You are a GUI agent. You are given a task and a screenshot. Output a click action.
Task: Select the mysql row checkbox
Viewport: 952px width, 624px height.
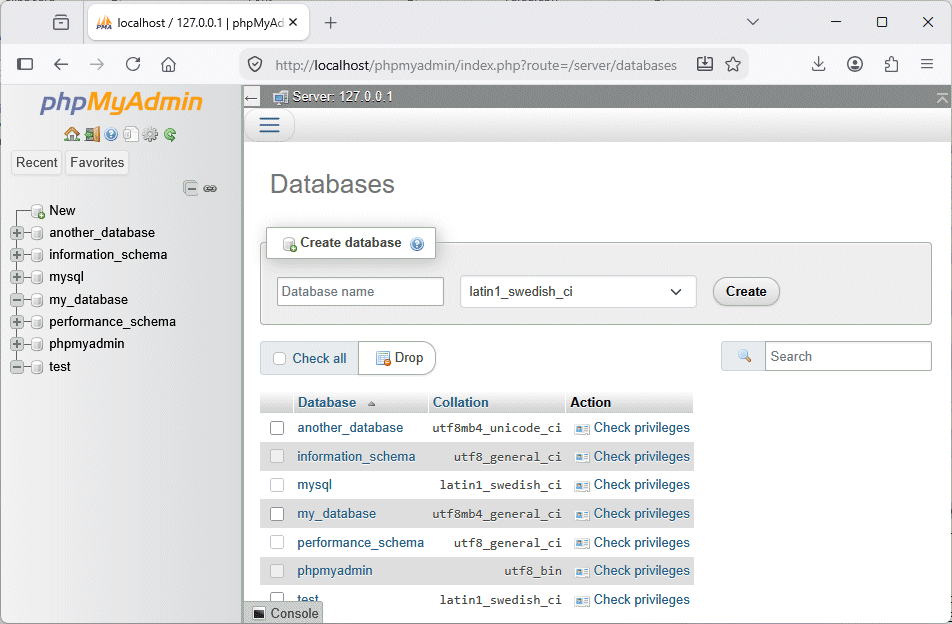click(277, 485)
